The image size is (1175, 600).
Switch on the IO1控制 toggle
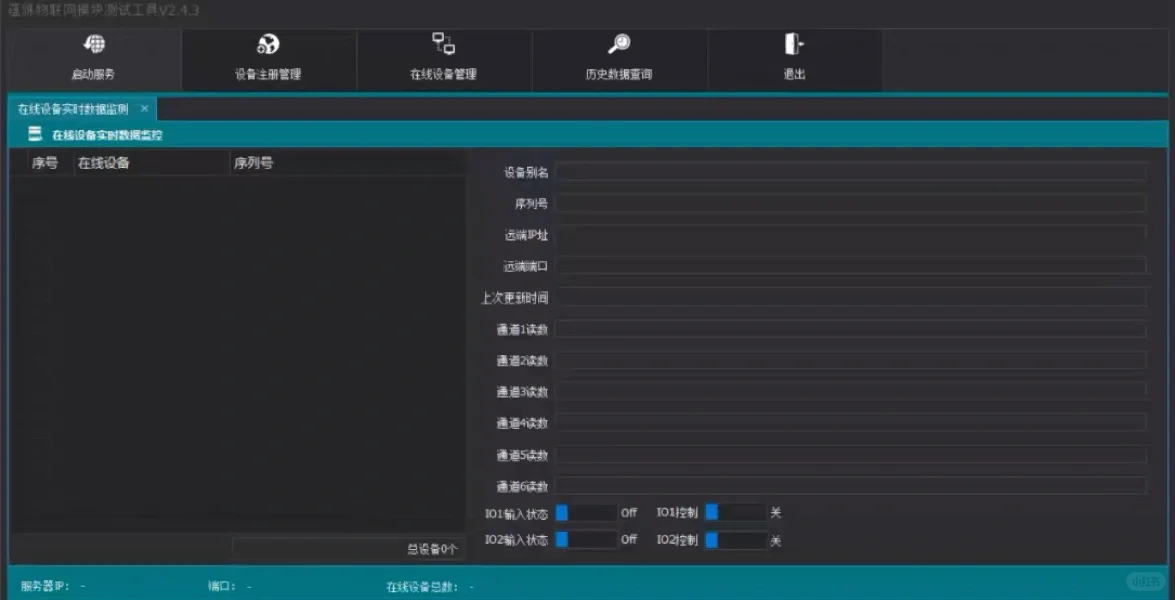point(735,512)
